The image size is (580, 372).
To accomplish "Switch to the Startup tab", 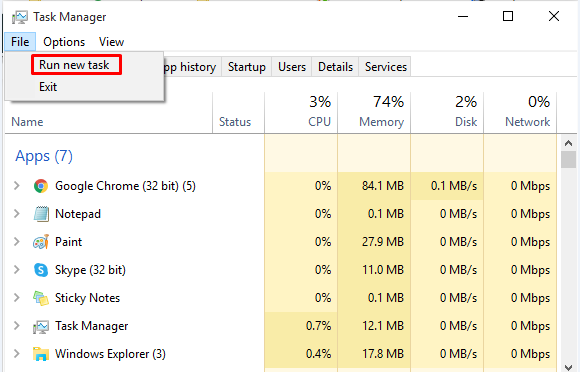I will [x=247, y=67].
